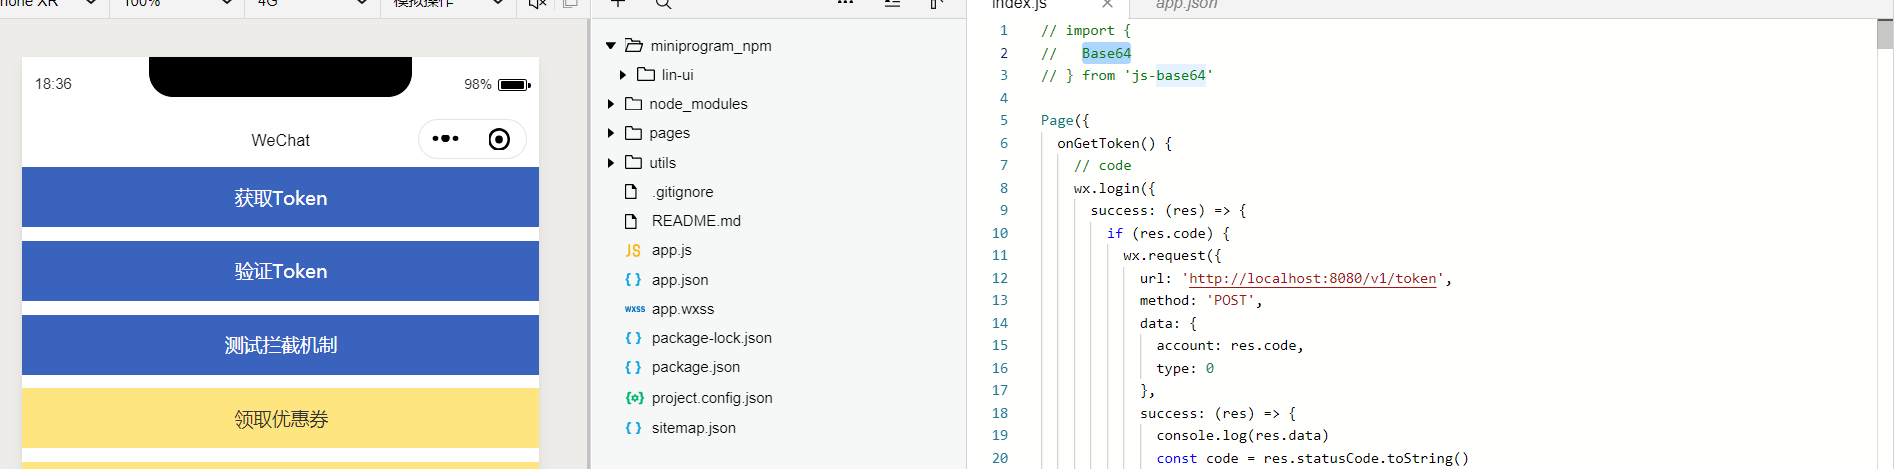Tap the yellow 领取优惠券 button
The height and width of the screenshot is (469, 1894).
click(x=280, y=418)
